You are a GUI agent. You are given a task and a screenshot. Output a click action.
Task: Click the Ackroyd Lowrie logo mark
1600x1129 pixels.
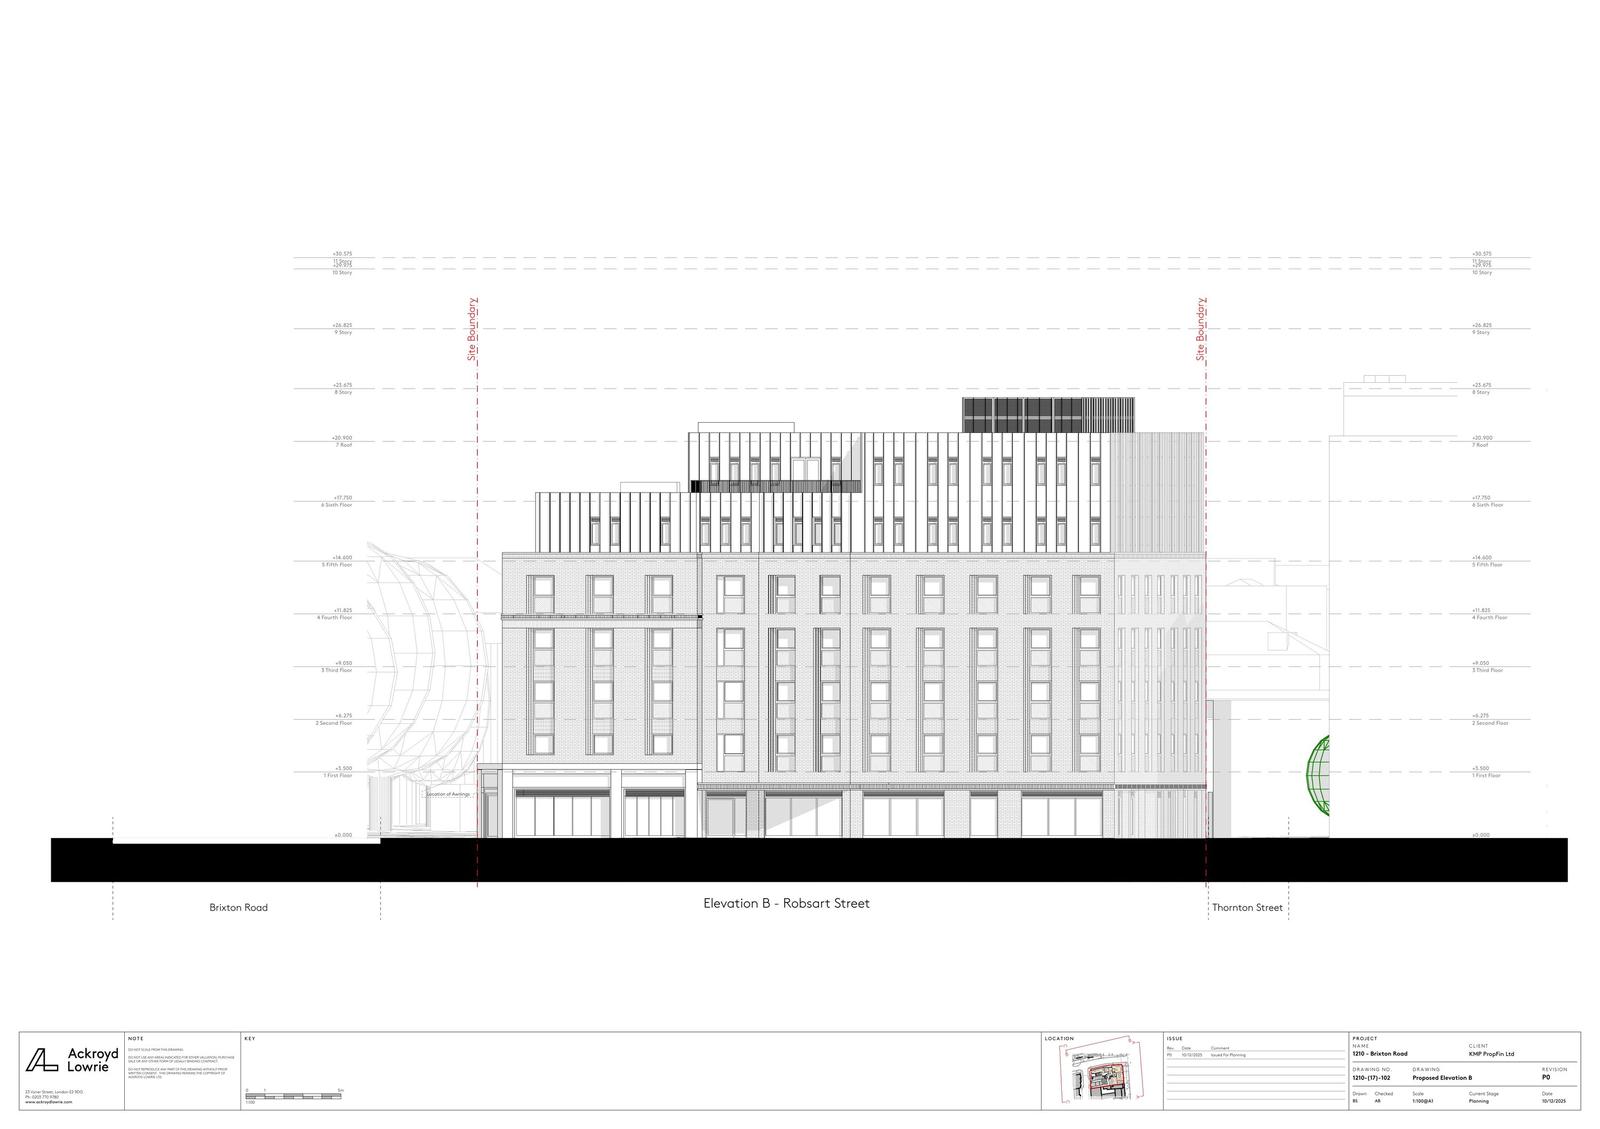(x=41, y=1060)
